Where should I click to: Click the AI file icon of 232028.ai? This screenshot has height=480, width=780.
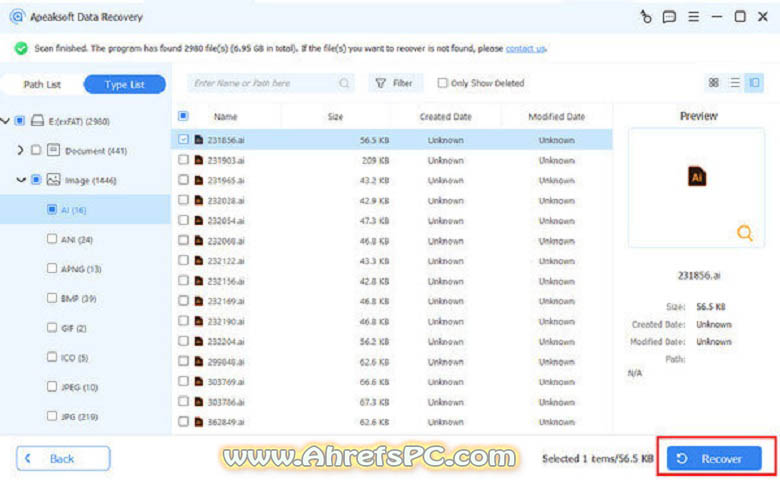coord(198,200)
